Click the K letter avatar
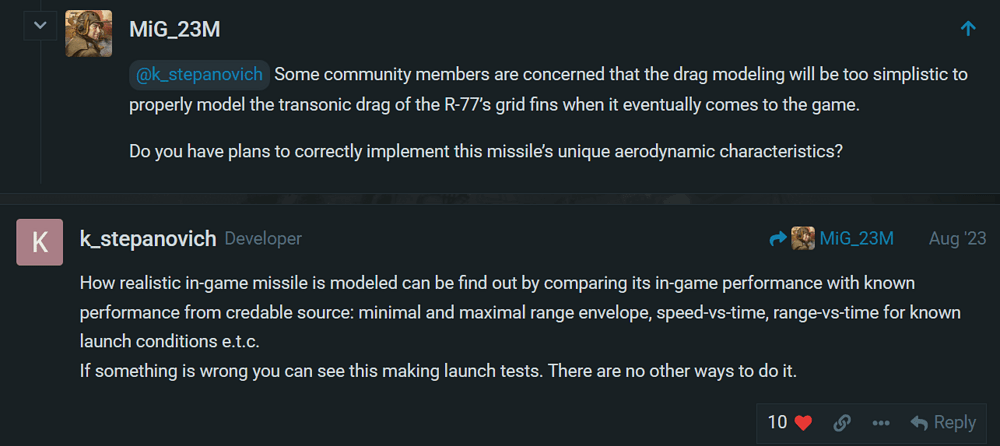This screenshot has height=446, width=1000. coord(40,242)
